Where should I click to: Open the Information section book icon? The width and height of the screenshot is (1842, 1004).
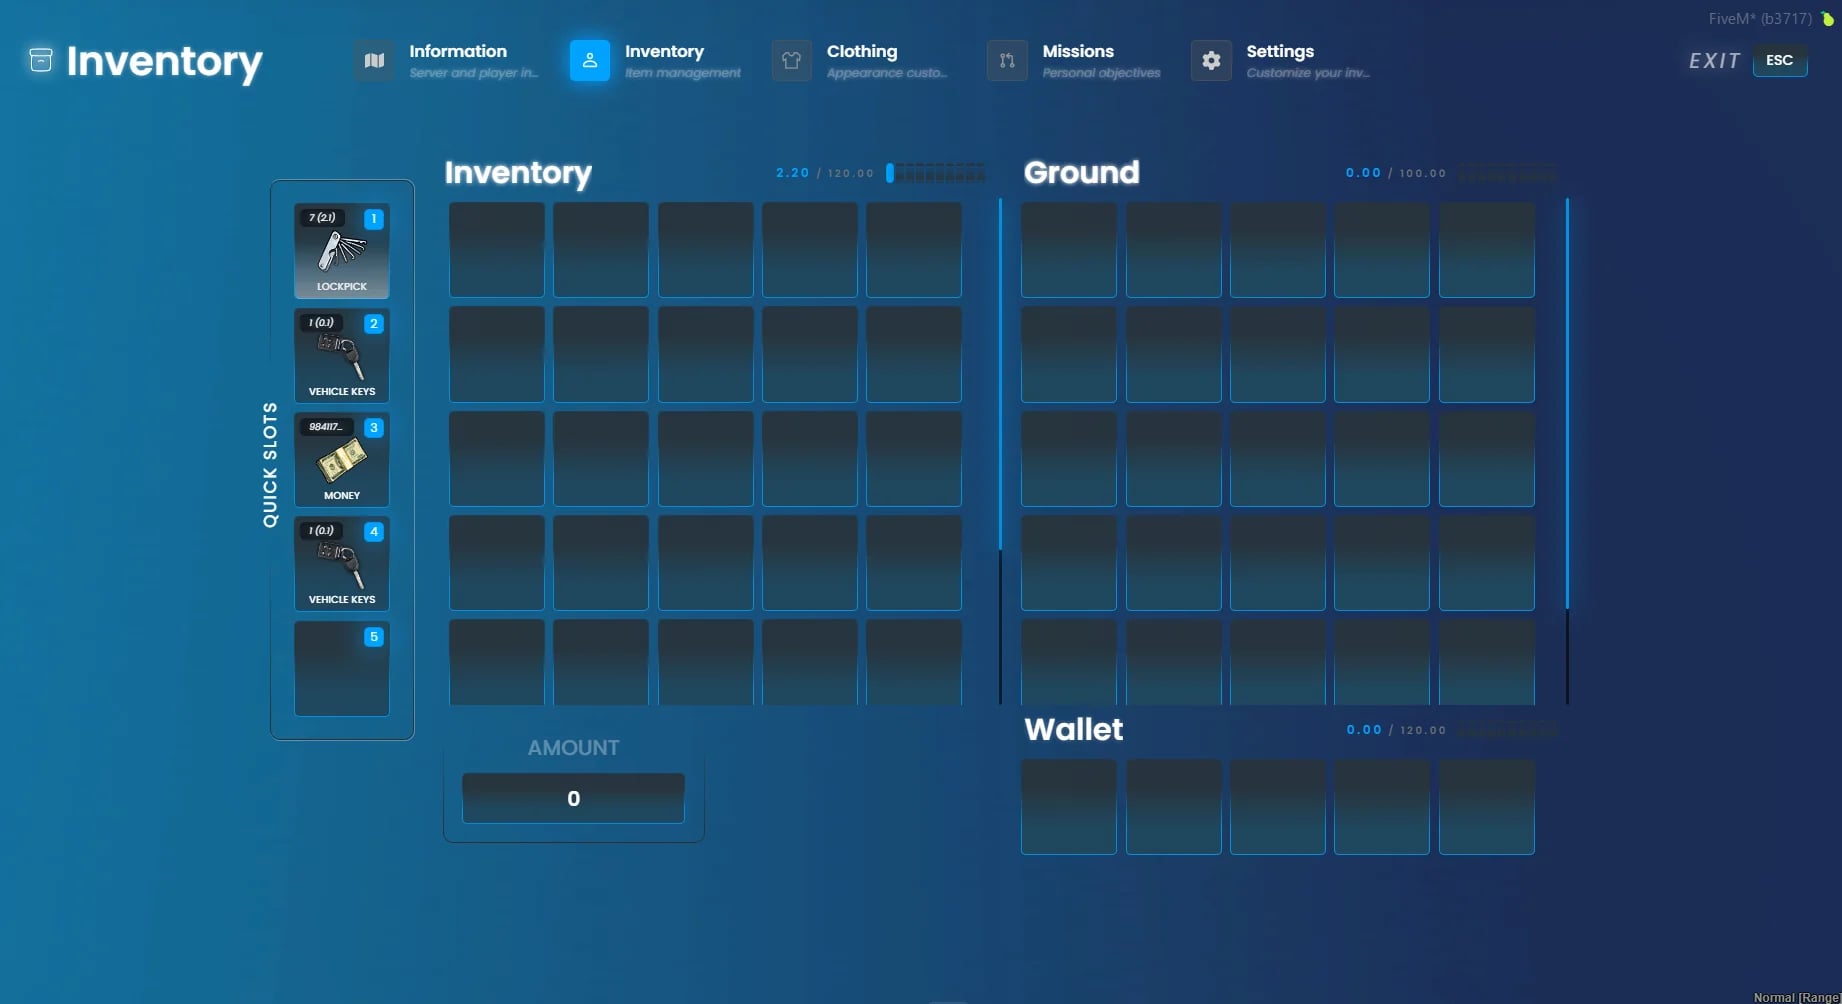374,60
